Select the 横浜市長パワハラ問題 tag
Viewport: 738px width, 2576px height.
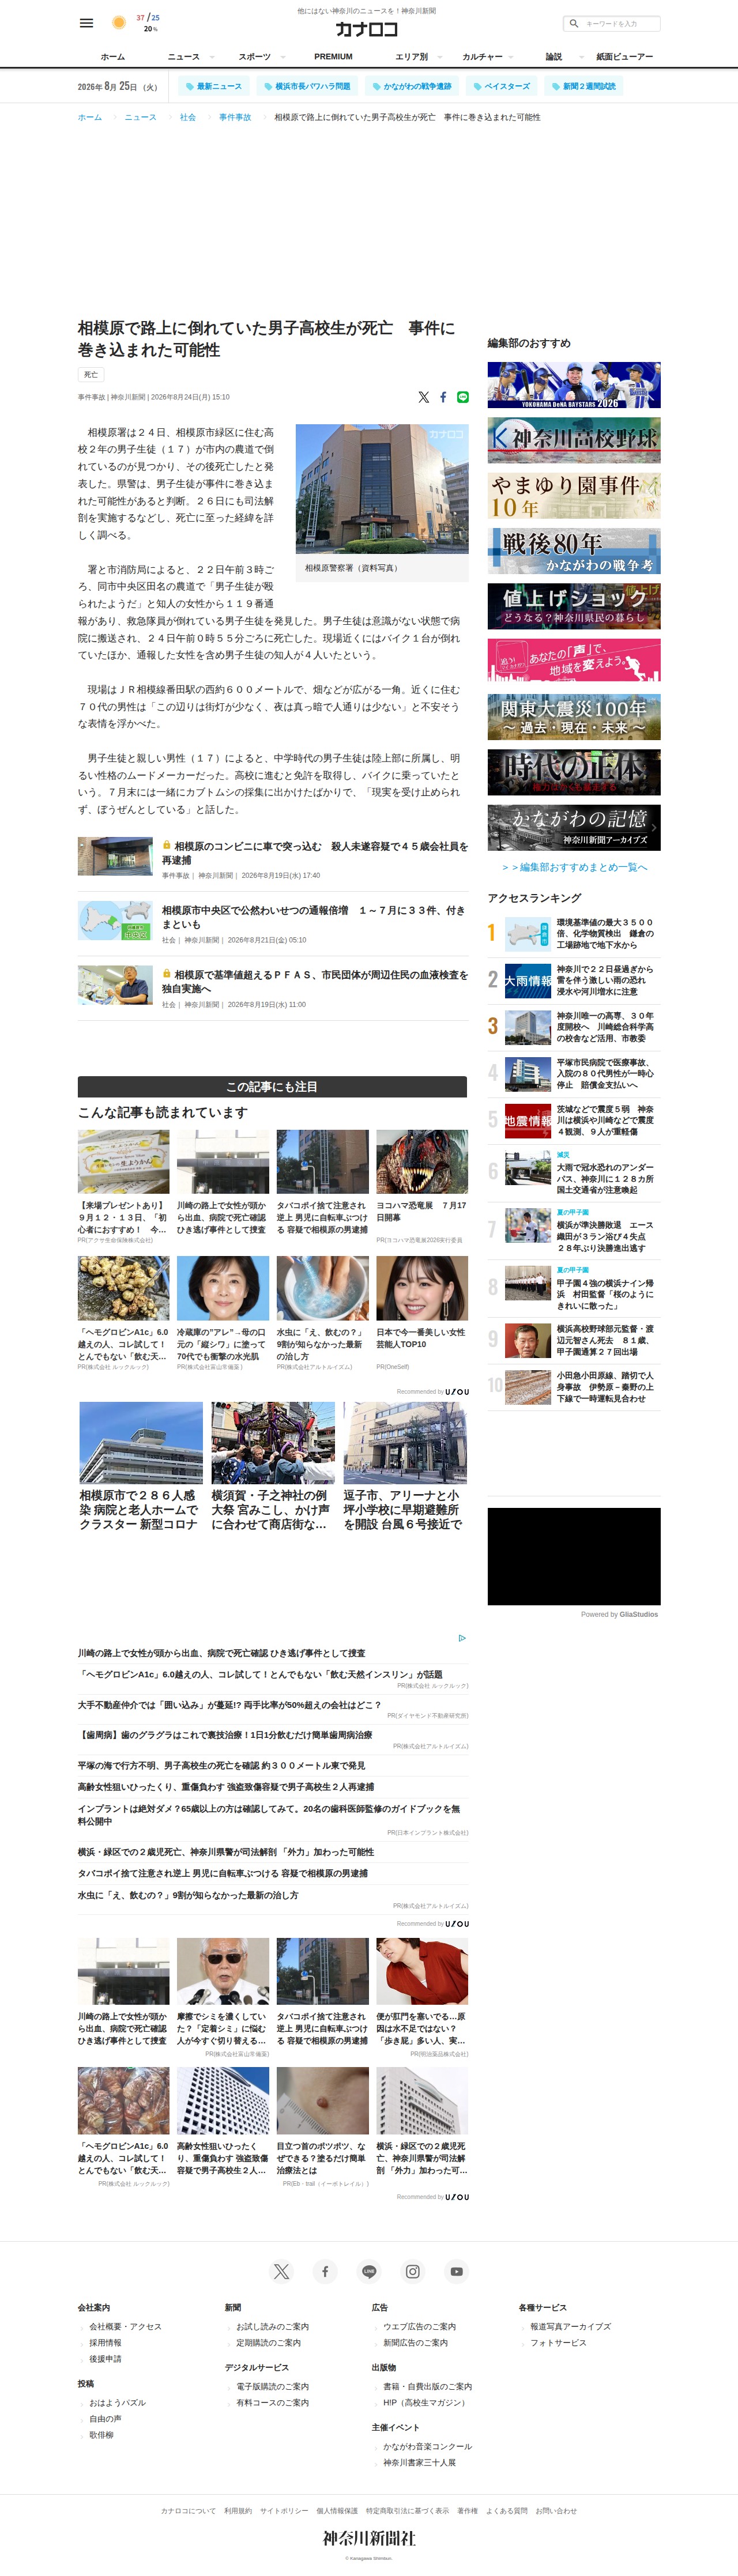point(307,86)
